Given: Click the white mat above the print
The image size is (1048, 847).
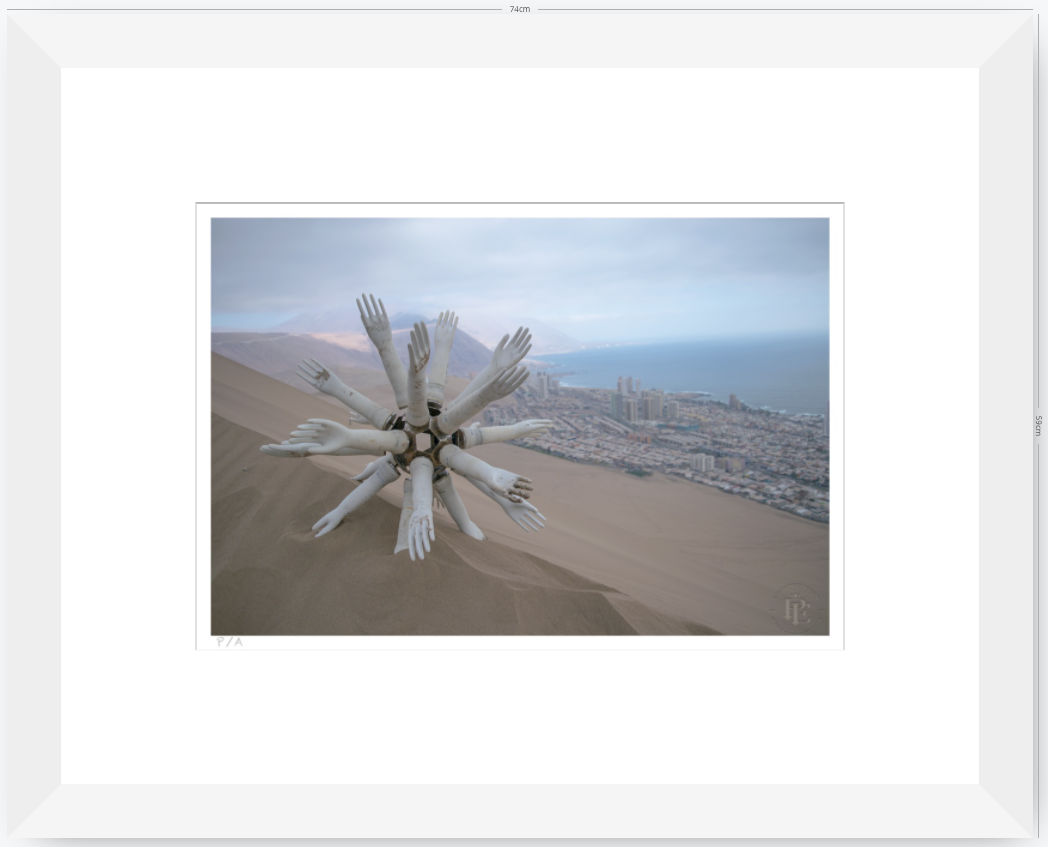Looking at the screenshot, I should click(520, 134).
